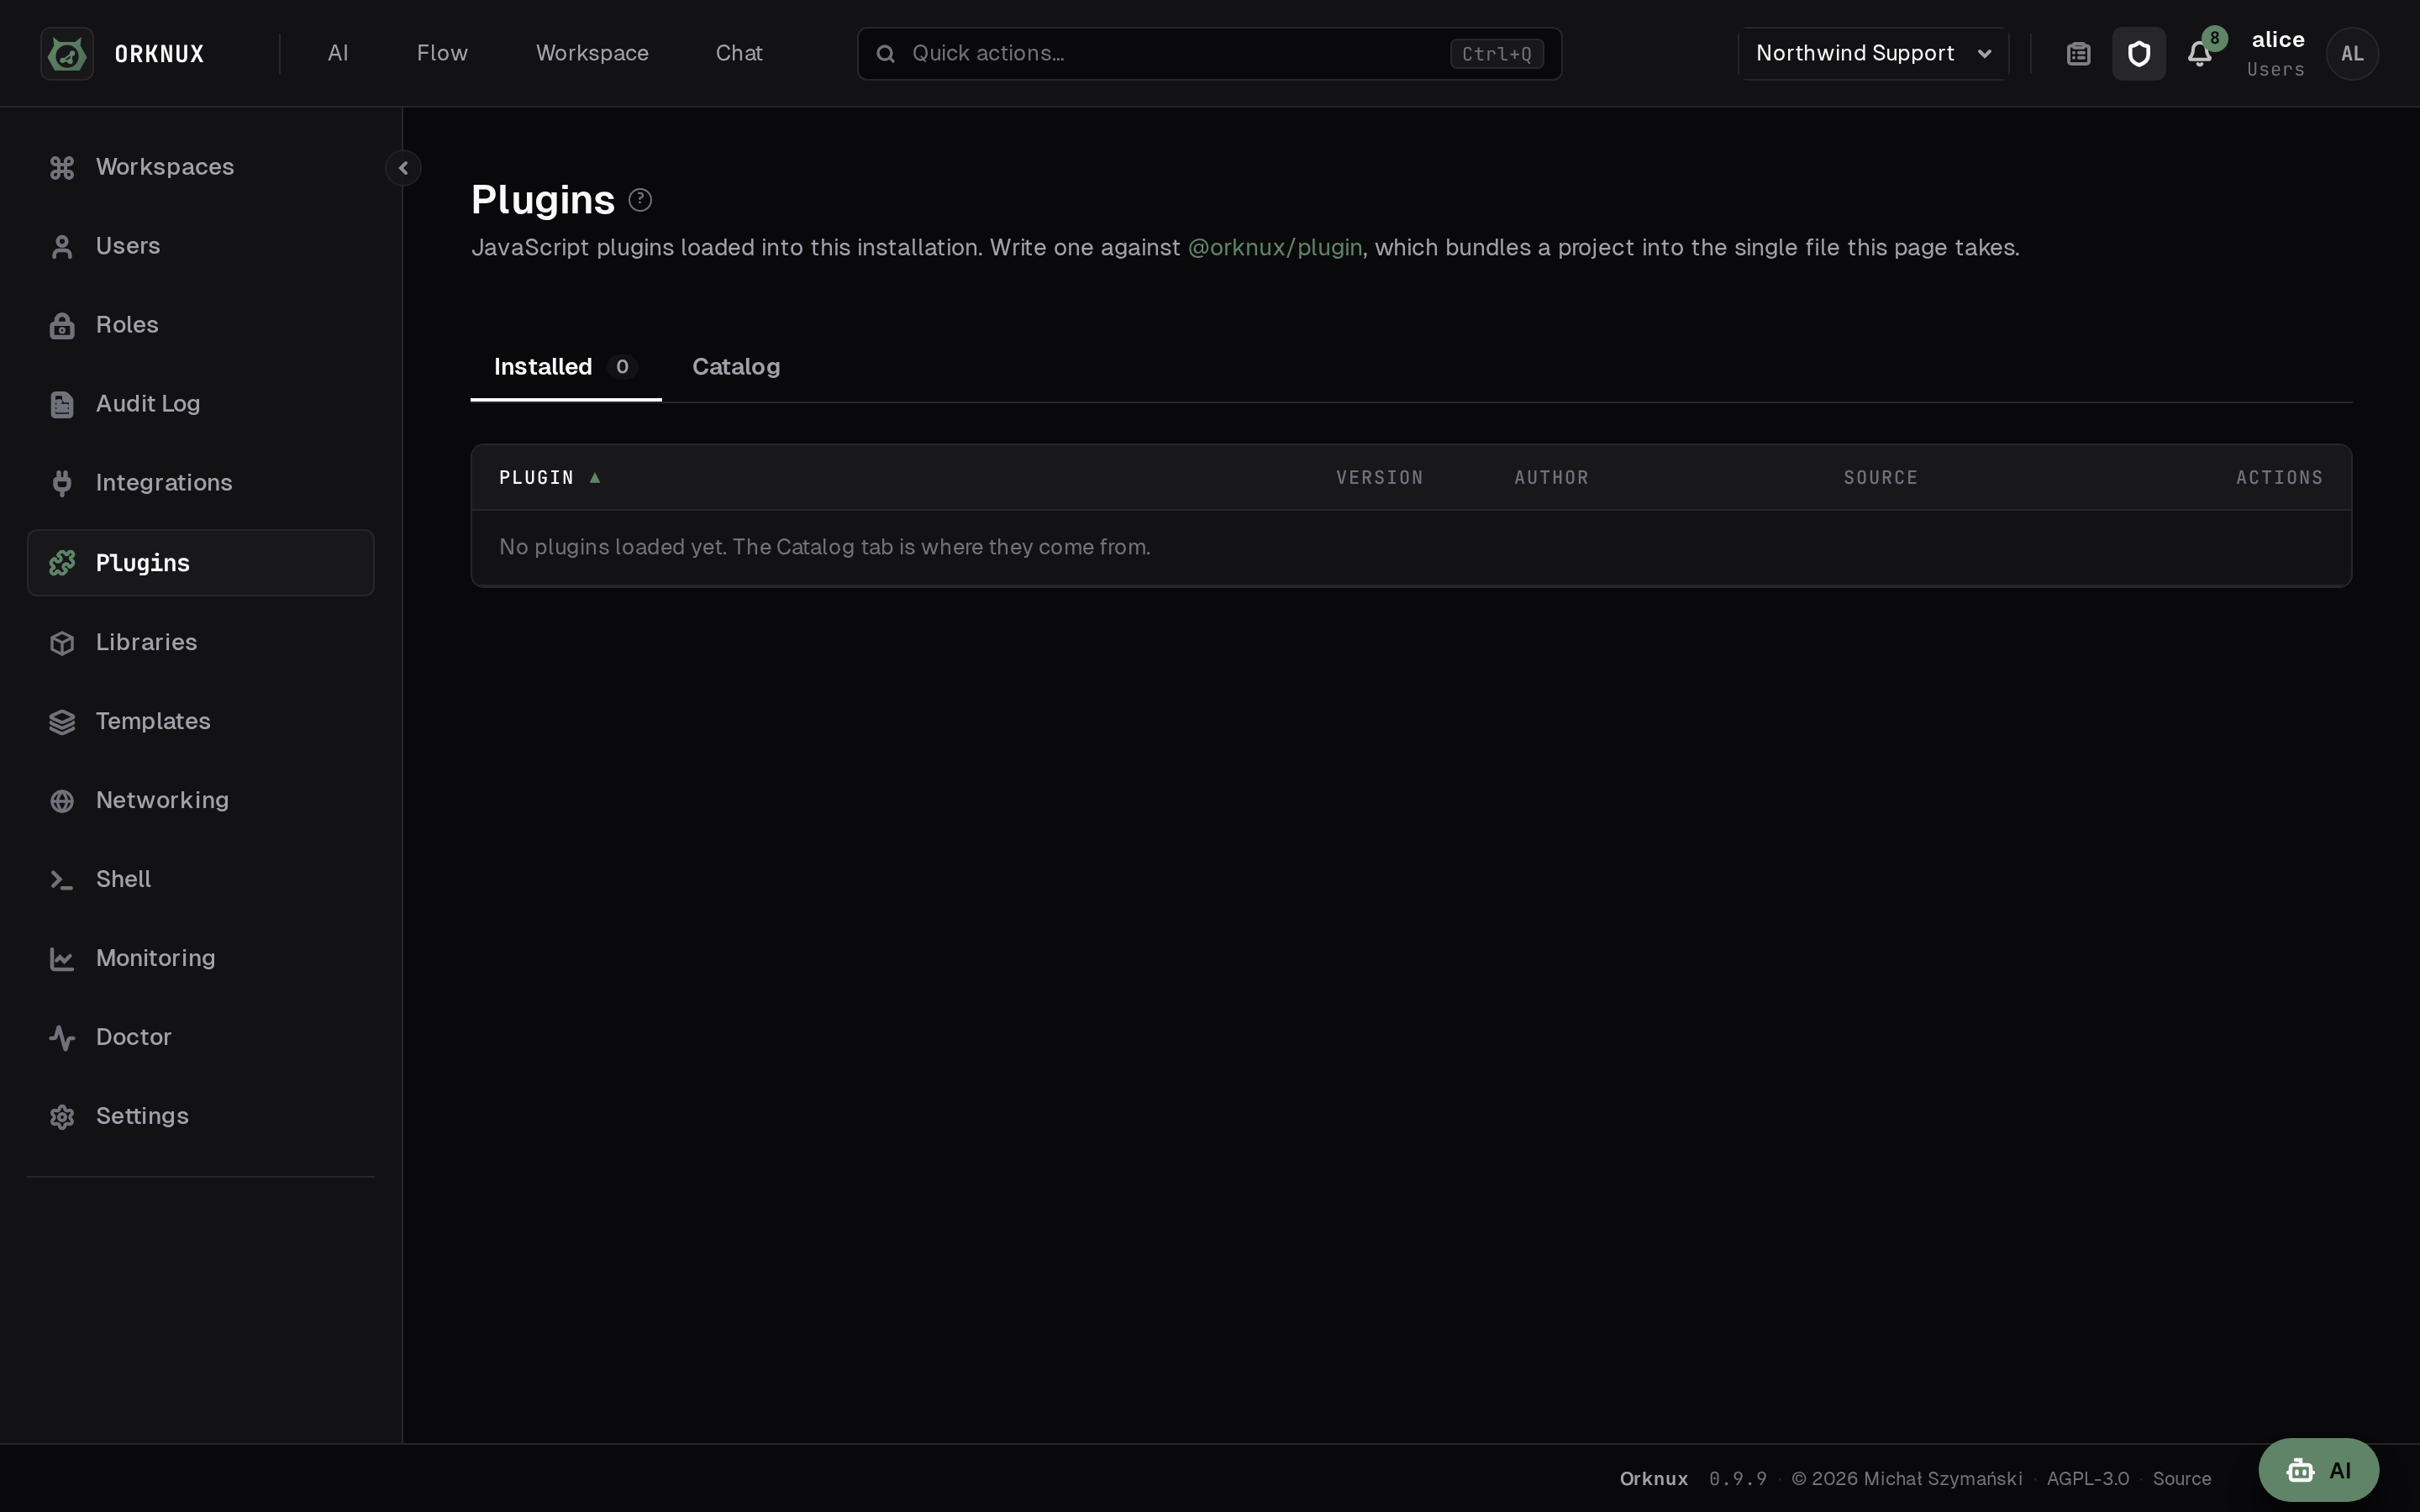
Task: Open the Workspaces sidebar icon
Action: (62, 168)
